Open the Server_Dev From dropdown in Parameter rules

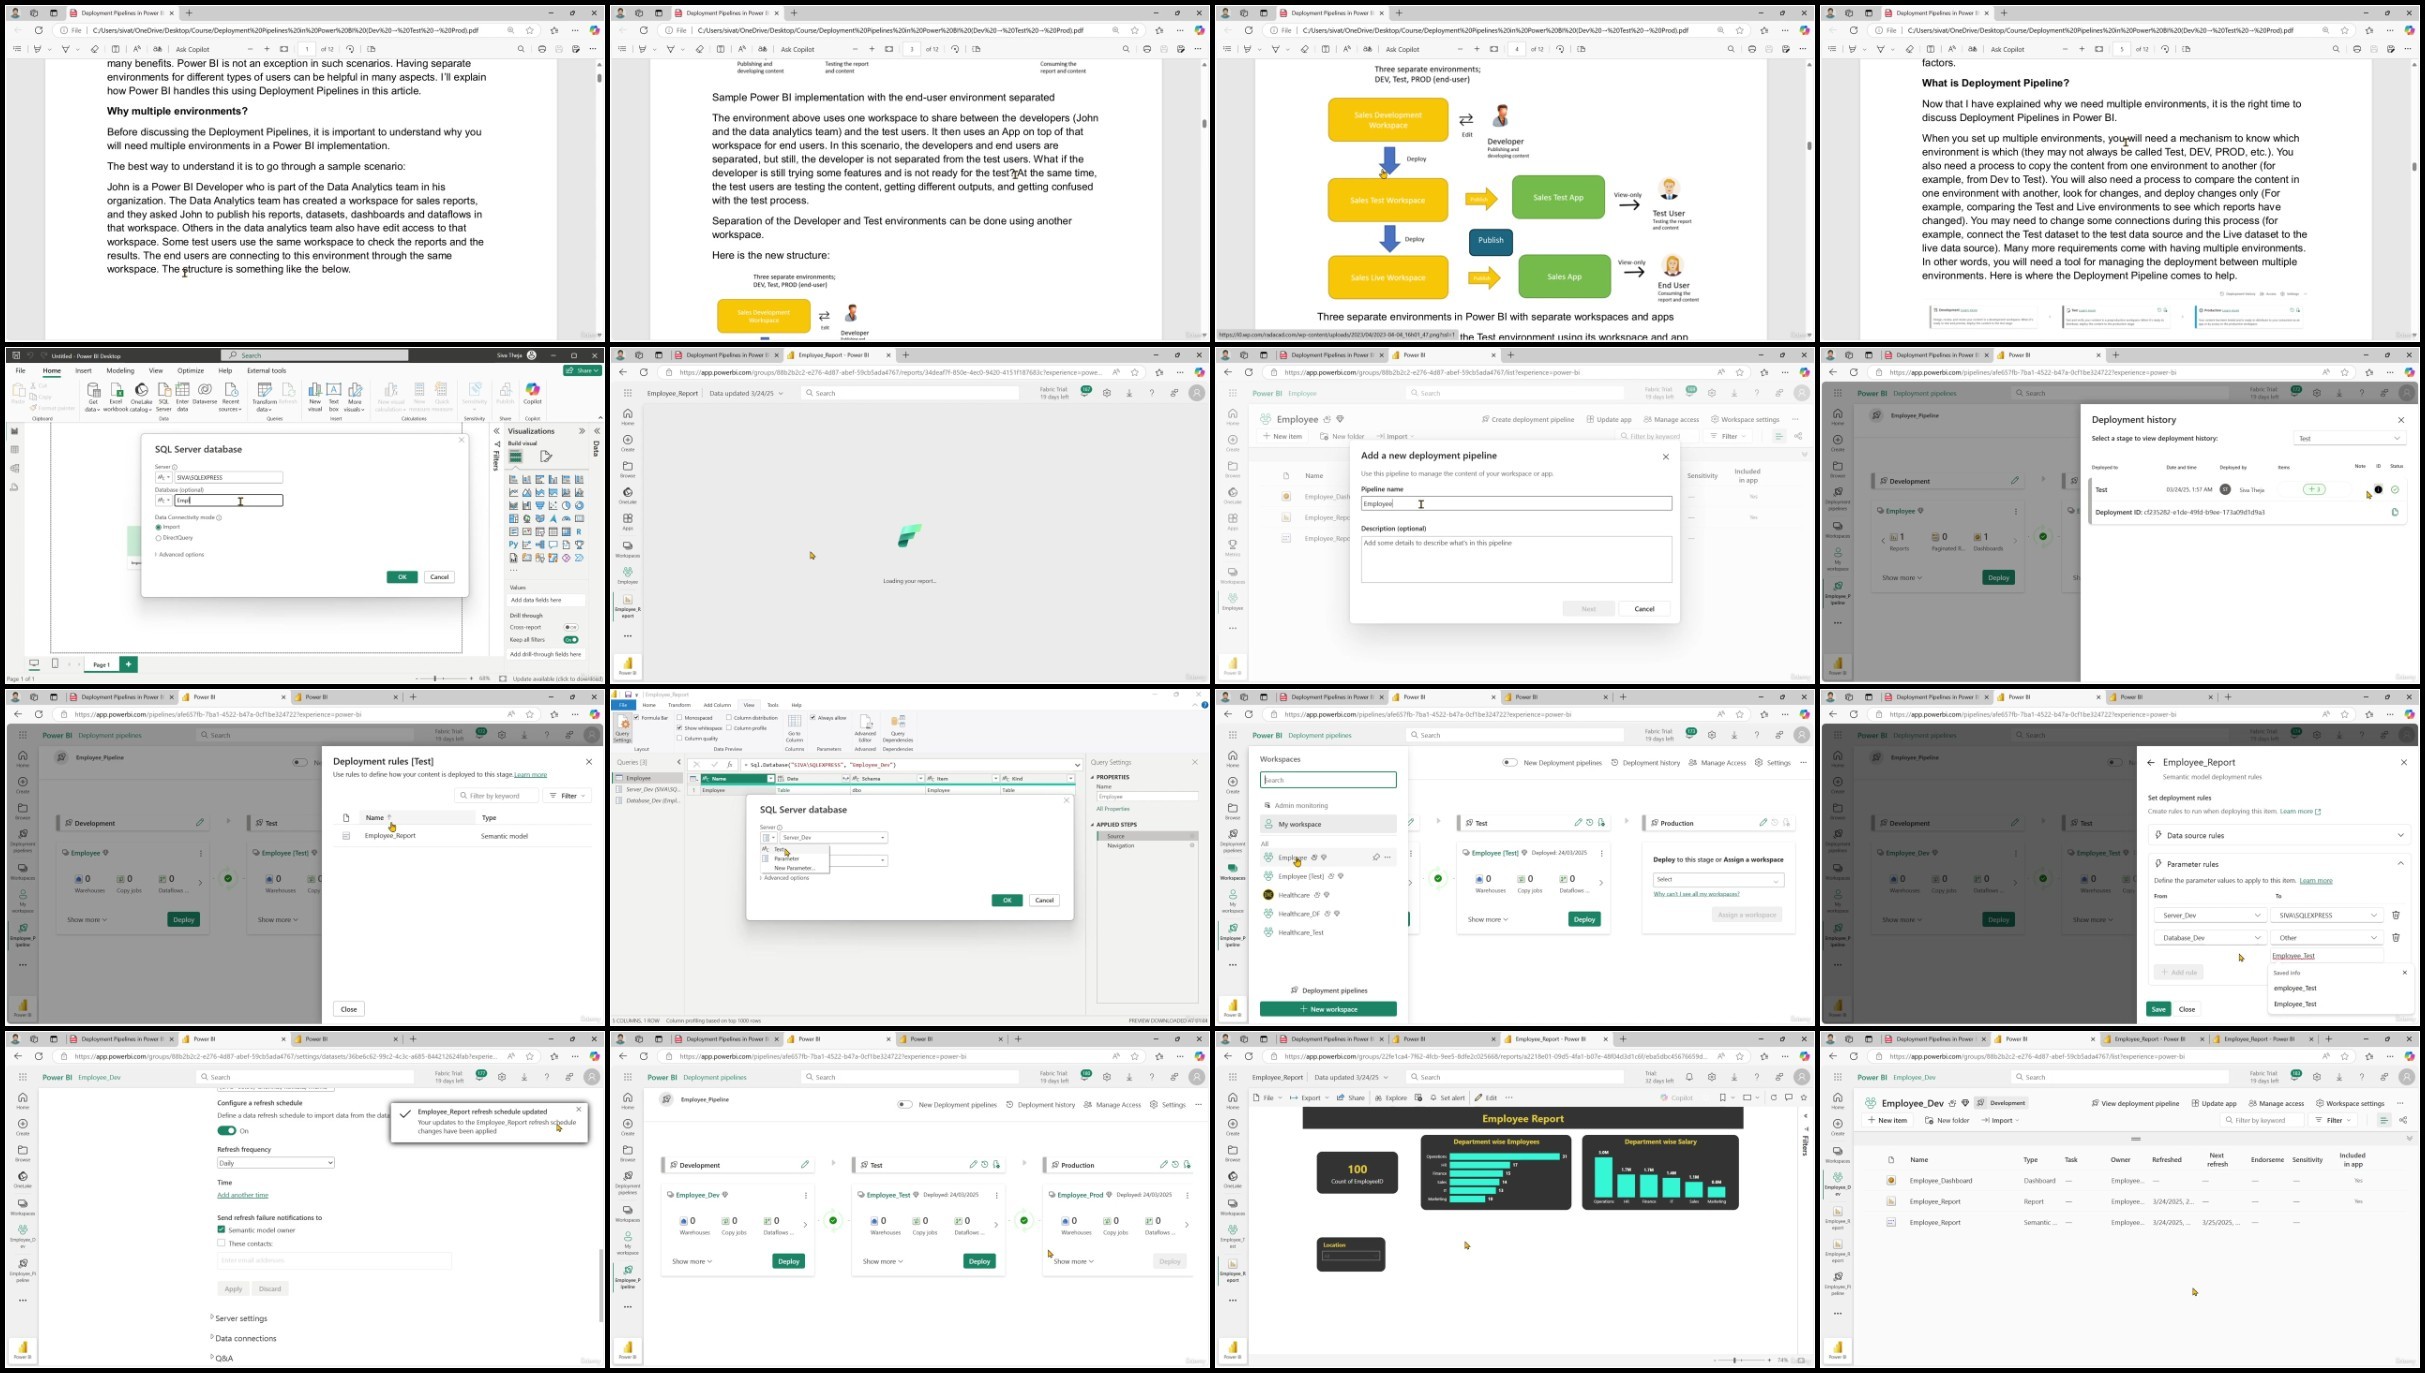tap(2210, 915)
